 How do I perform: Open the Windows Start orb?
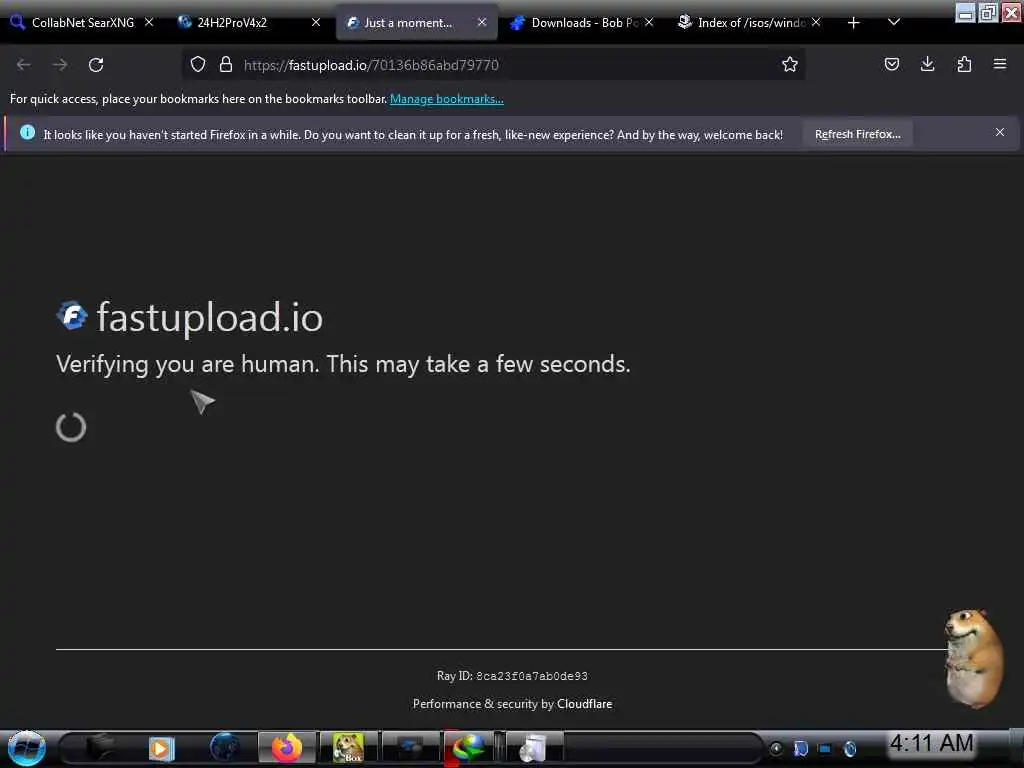[x=27, y=748]
